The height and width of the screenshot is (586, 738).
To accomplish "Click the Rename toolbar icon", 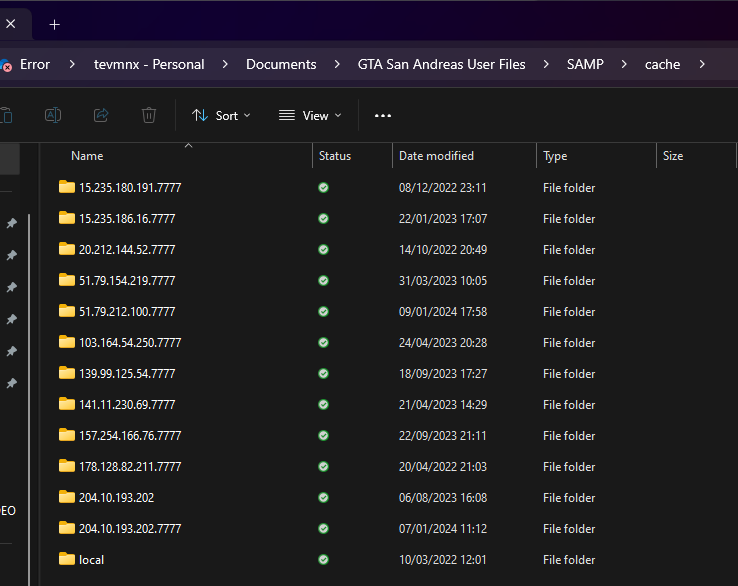I will point(53,115).
